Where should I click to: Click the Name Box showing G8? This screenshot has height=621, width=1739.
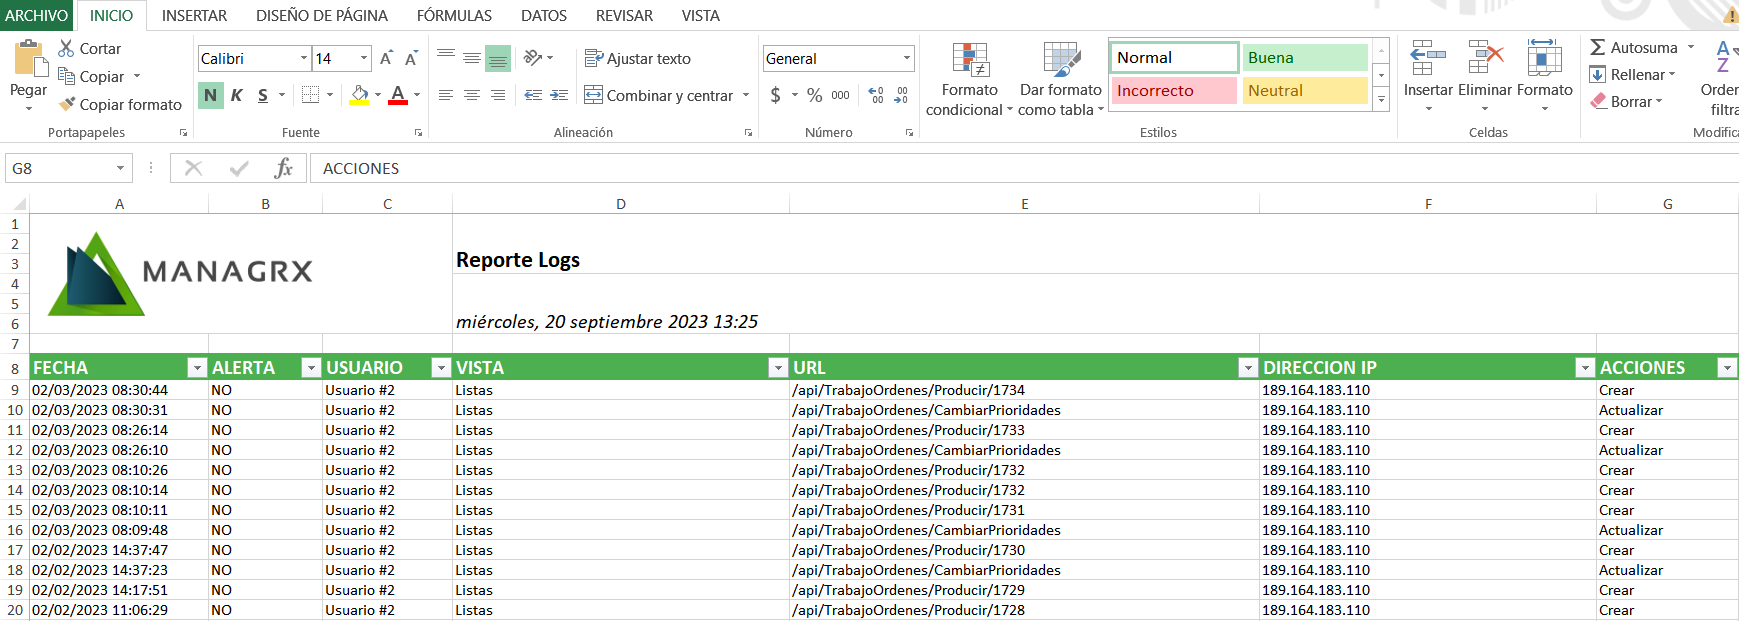coord(58,168)
